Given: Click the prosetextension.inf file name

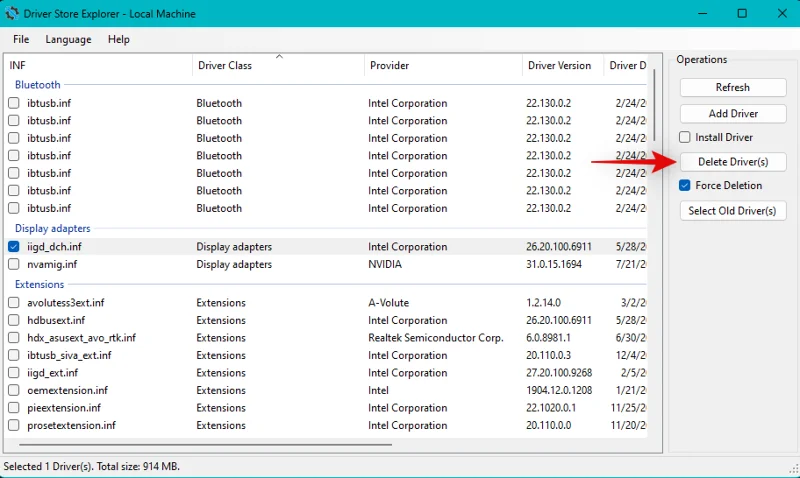Looking at the screenshot, I should click(71, 425).
